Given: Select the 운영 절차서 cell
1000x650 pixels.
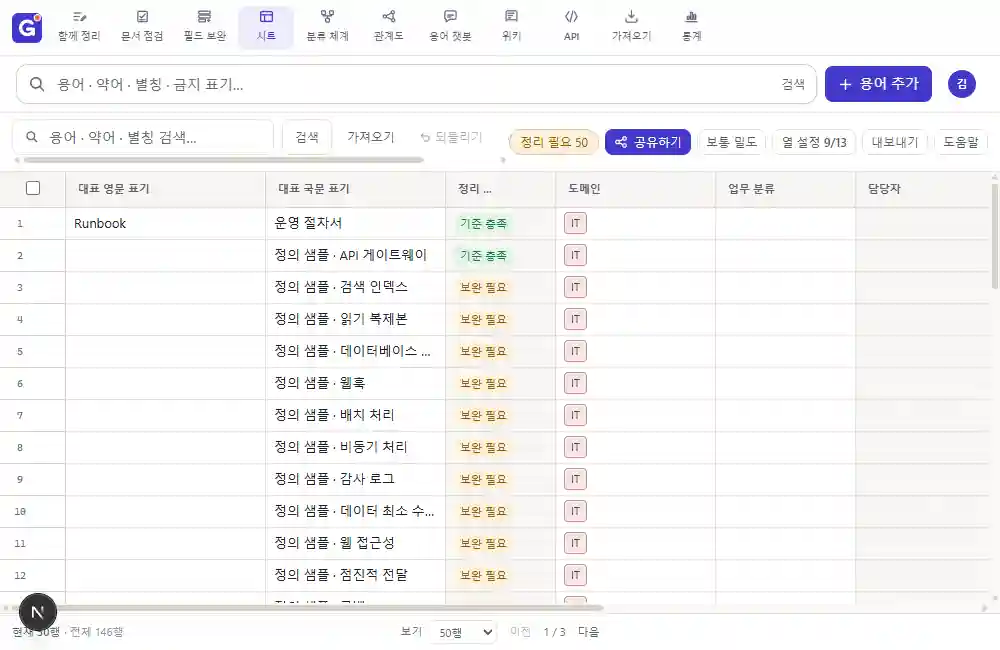Looking at the screenshot, I should click(x=355, y=223).
